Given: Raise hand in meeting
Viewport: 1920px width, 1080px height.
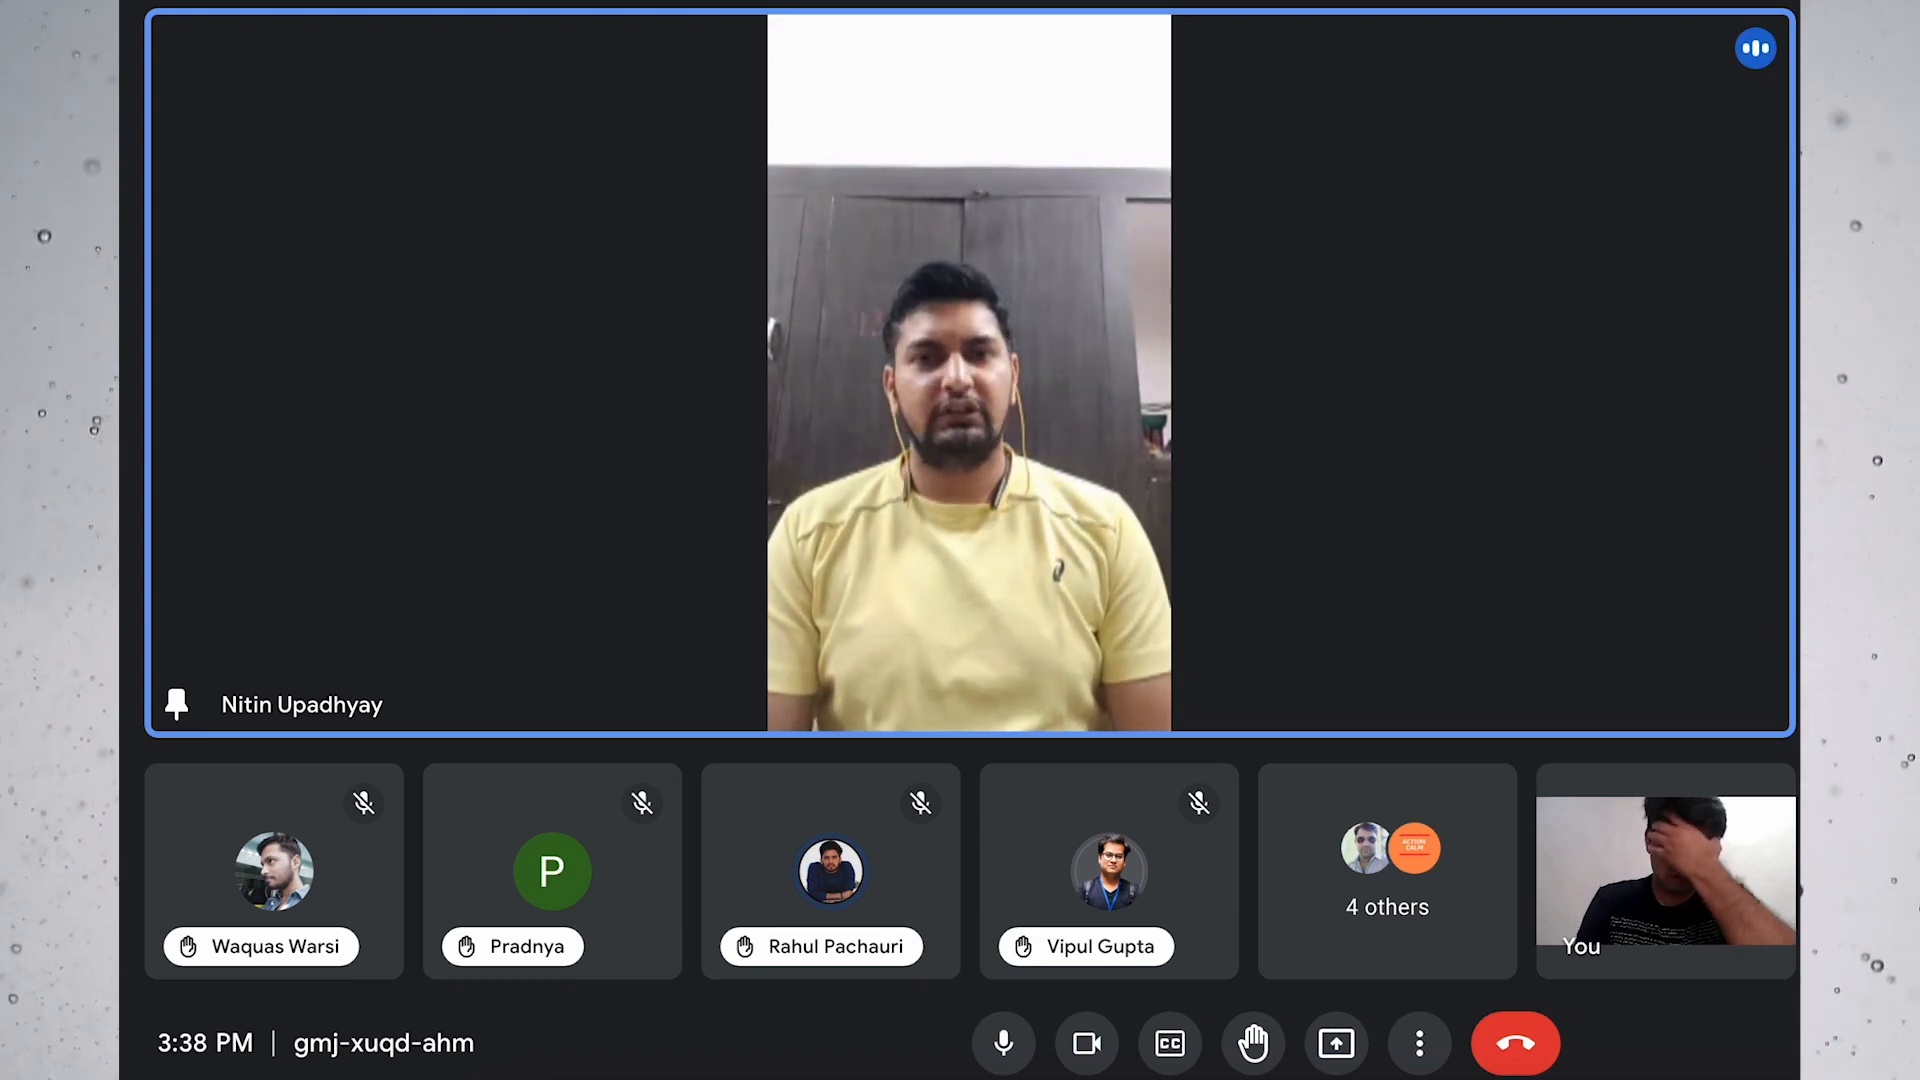Looking at the screenshot, I should point(1253,1043).
